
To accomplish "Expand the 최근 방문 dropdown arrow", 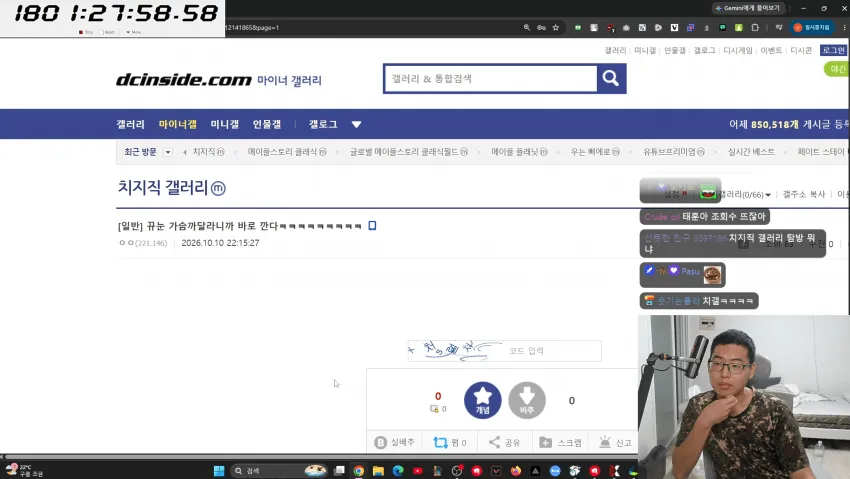I will click(168, 152).
